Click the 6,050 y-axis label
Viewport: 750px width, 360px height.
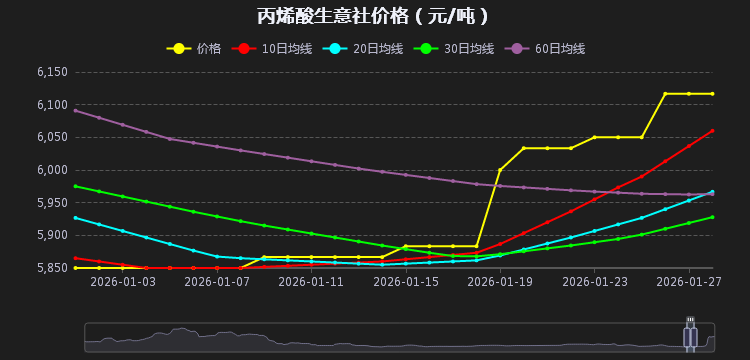tap(52, 137)
